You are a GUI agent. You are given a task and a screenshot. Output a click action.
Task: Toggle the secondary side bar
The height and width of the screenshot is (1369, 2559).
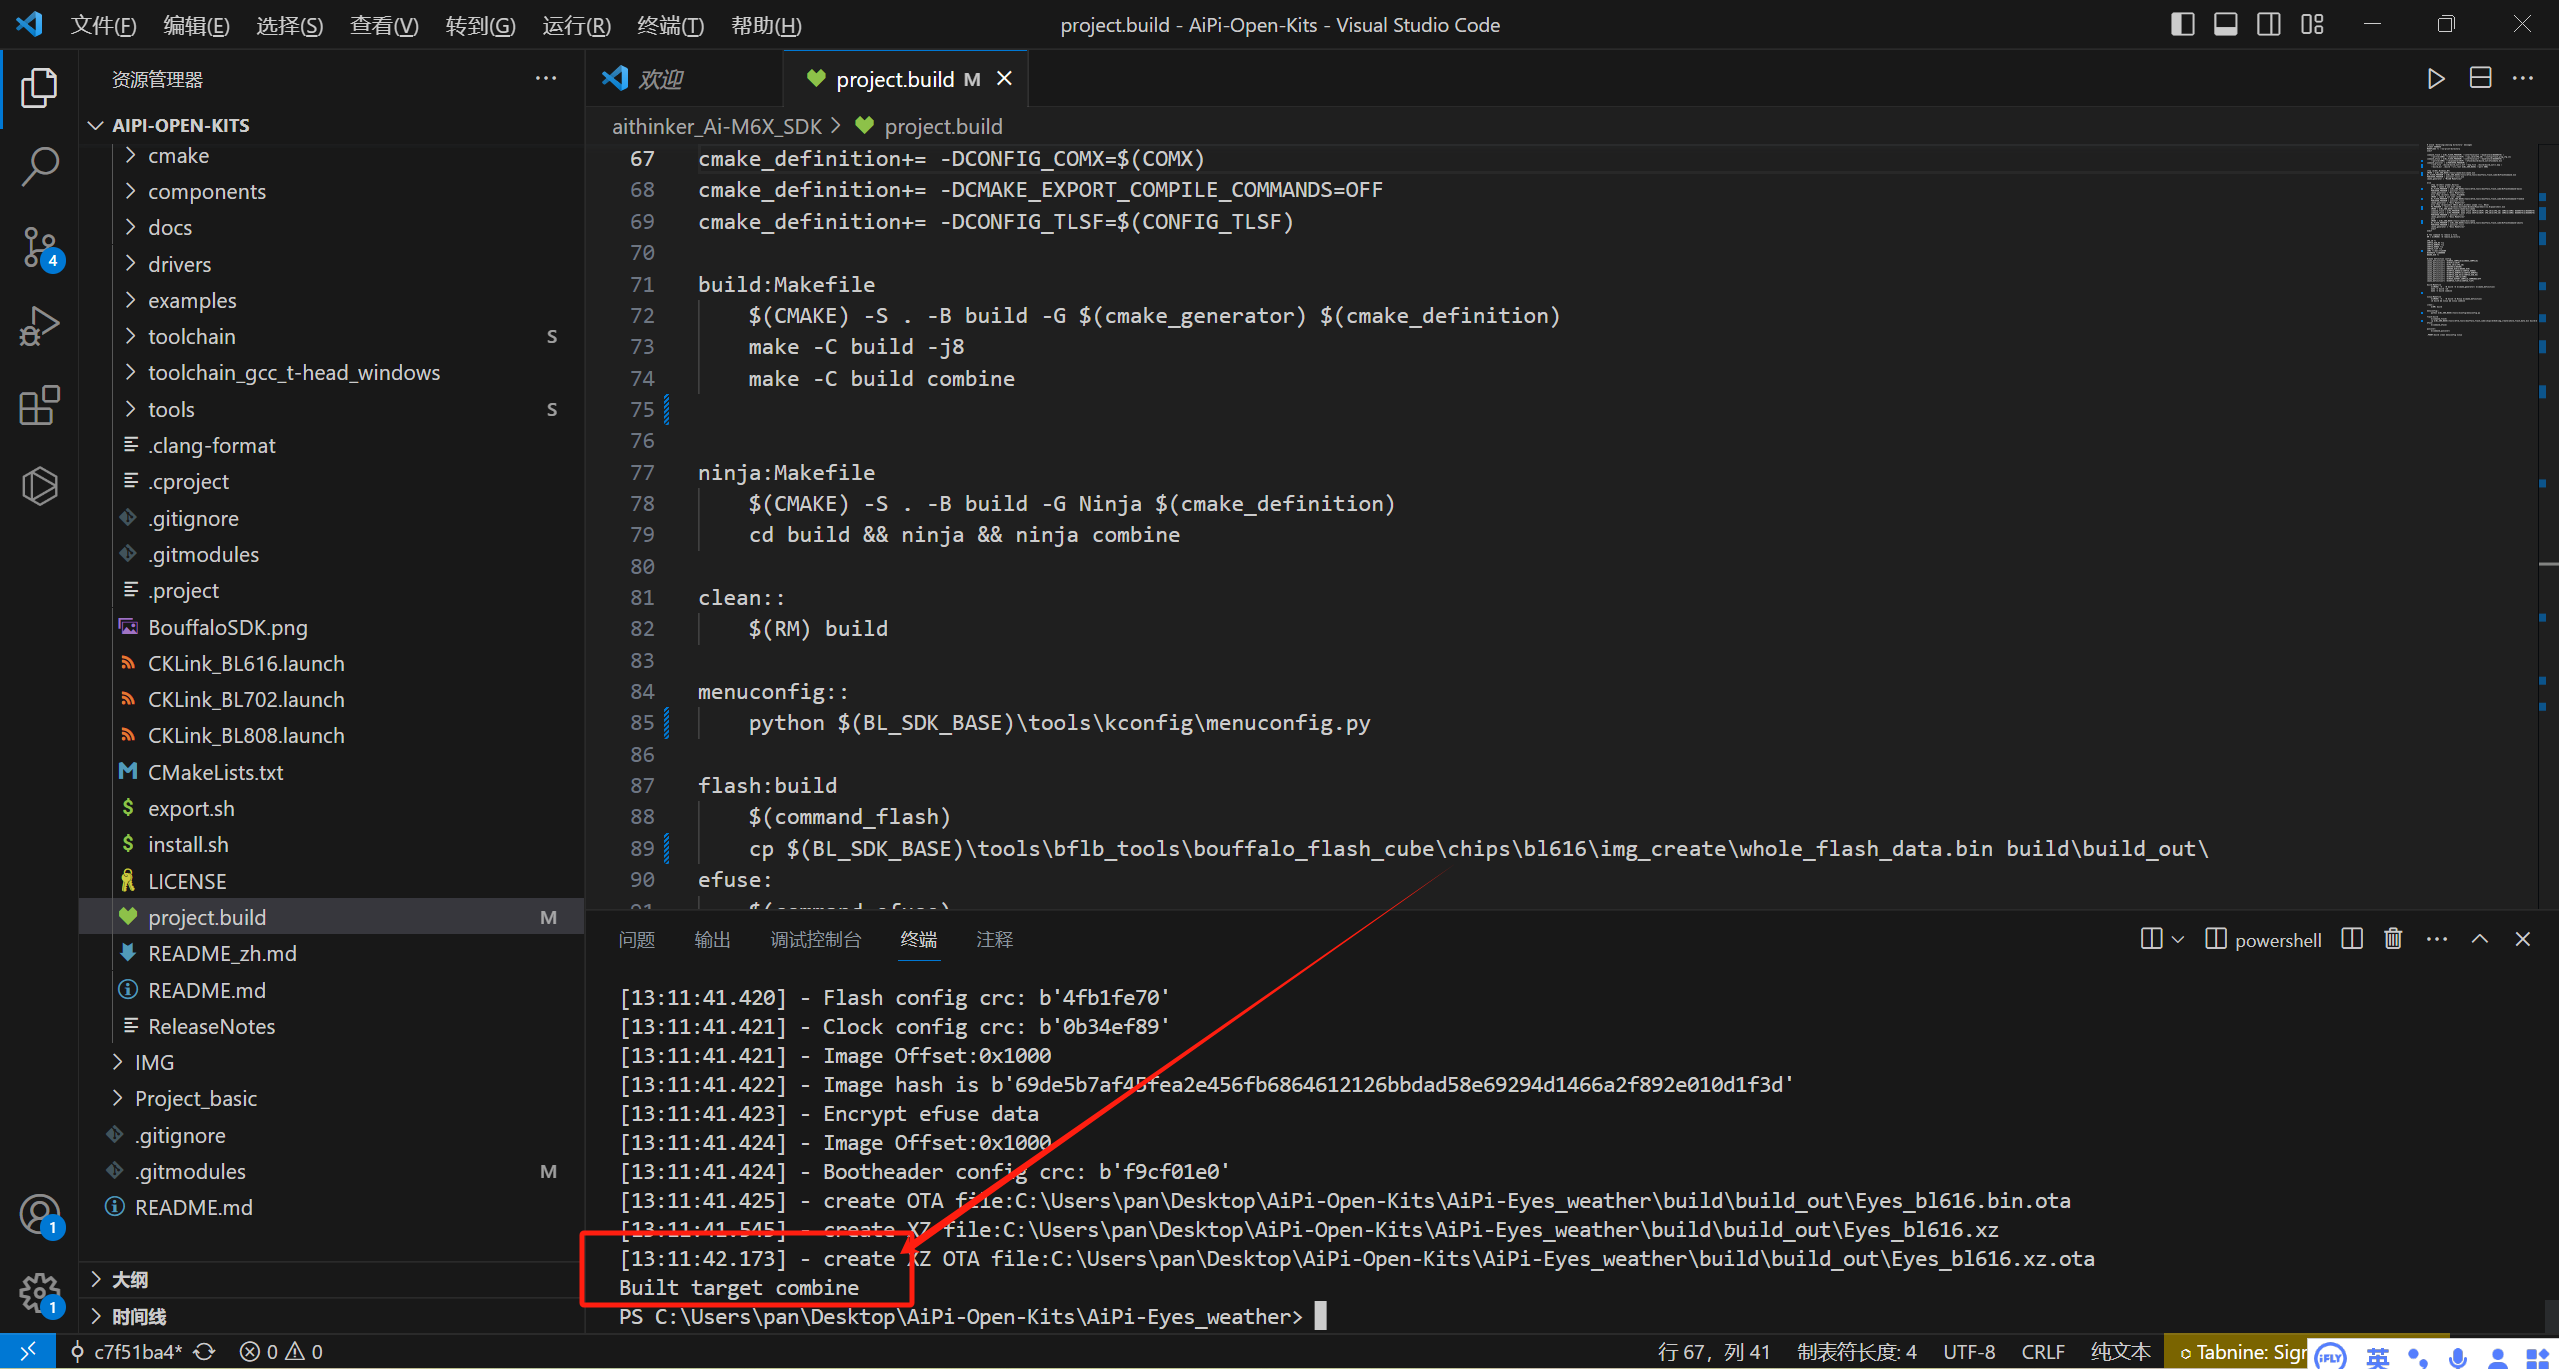tap(2269, 24)
